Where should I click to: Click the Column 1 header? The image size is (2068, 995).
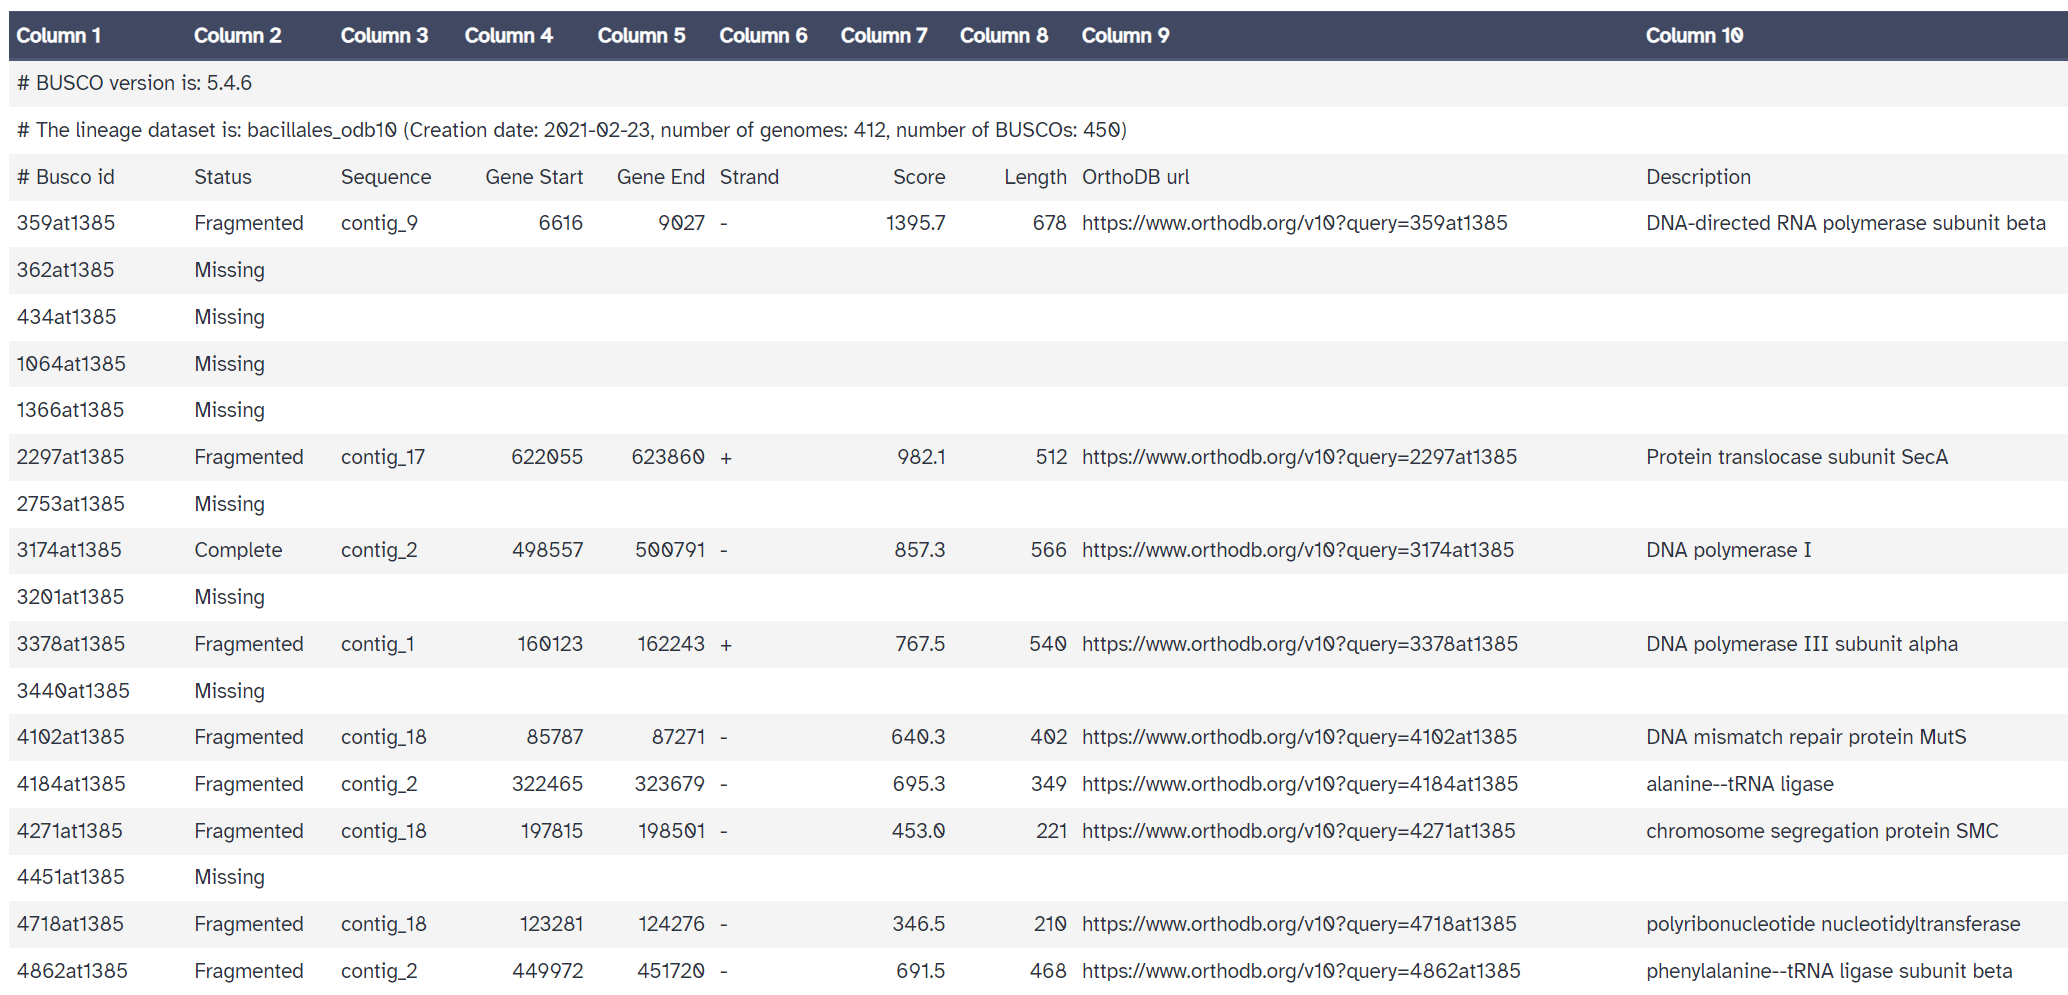(59, 36)
